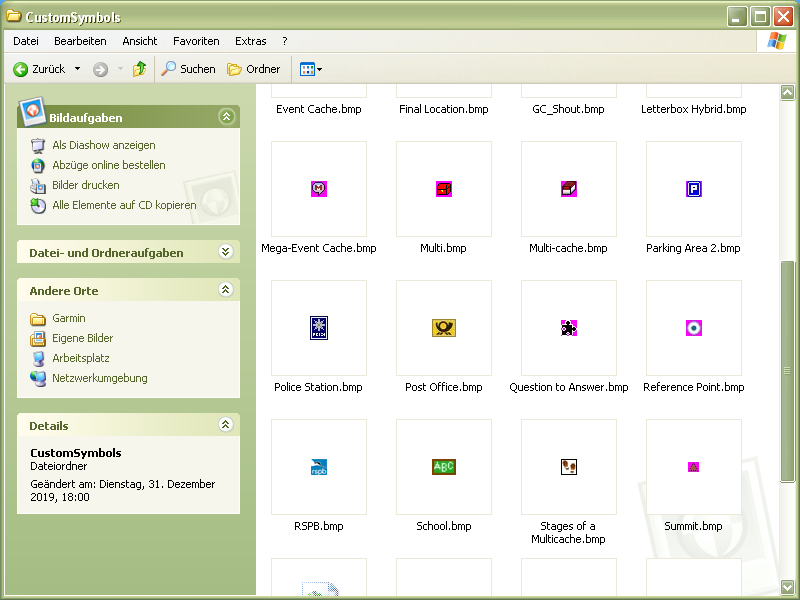The height and width of the screenshot is (600, 800).
Task: Click the globe icon beside Abzüge online bestellen
Action: click(x=38, y=165)
